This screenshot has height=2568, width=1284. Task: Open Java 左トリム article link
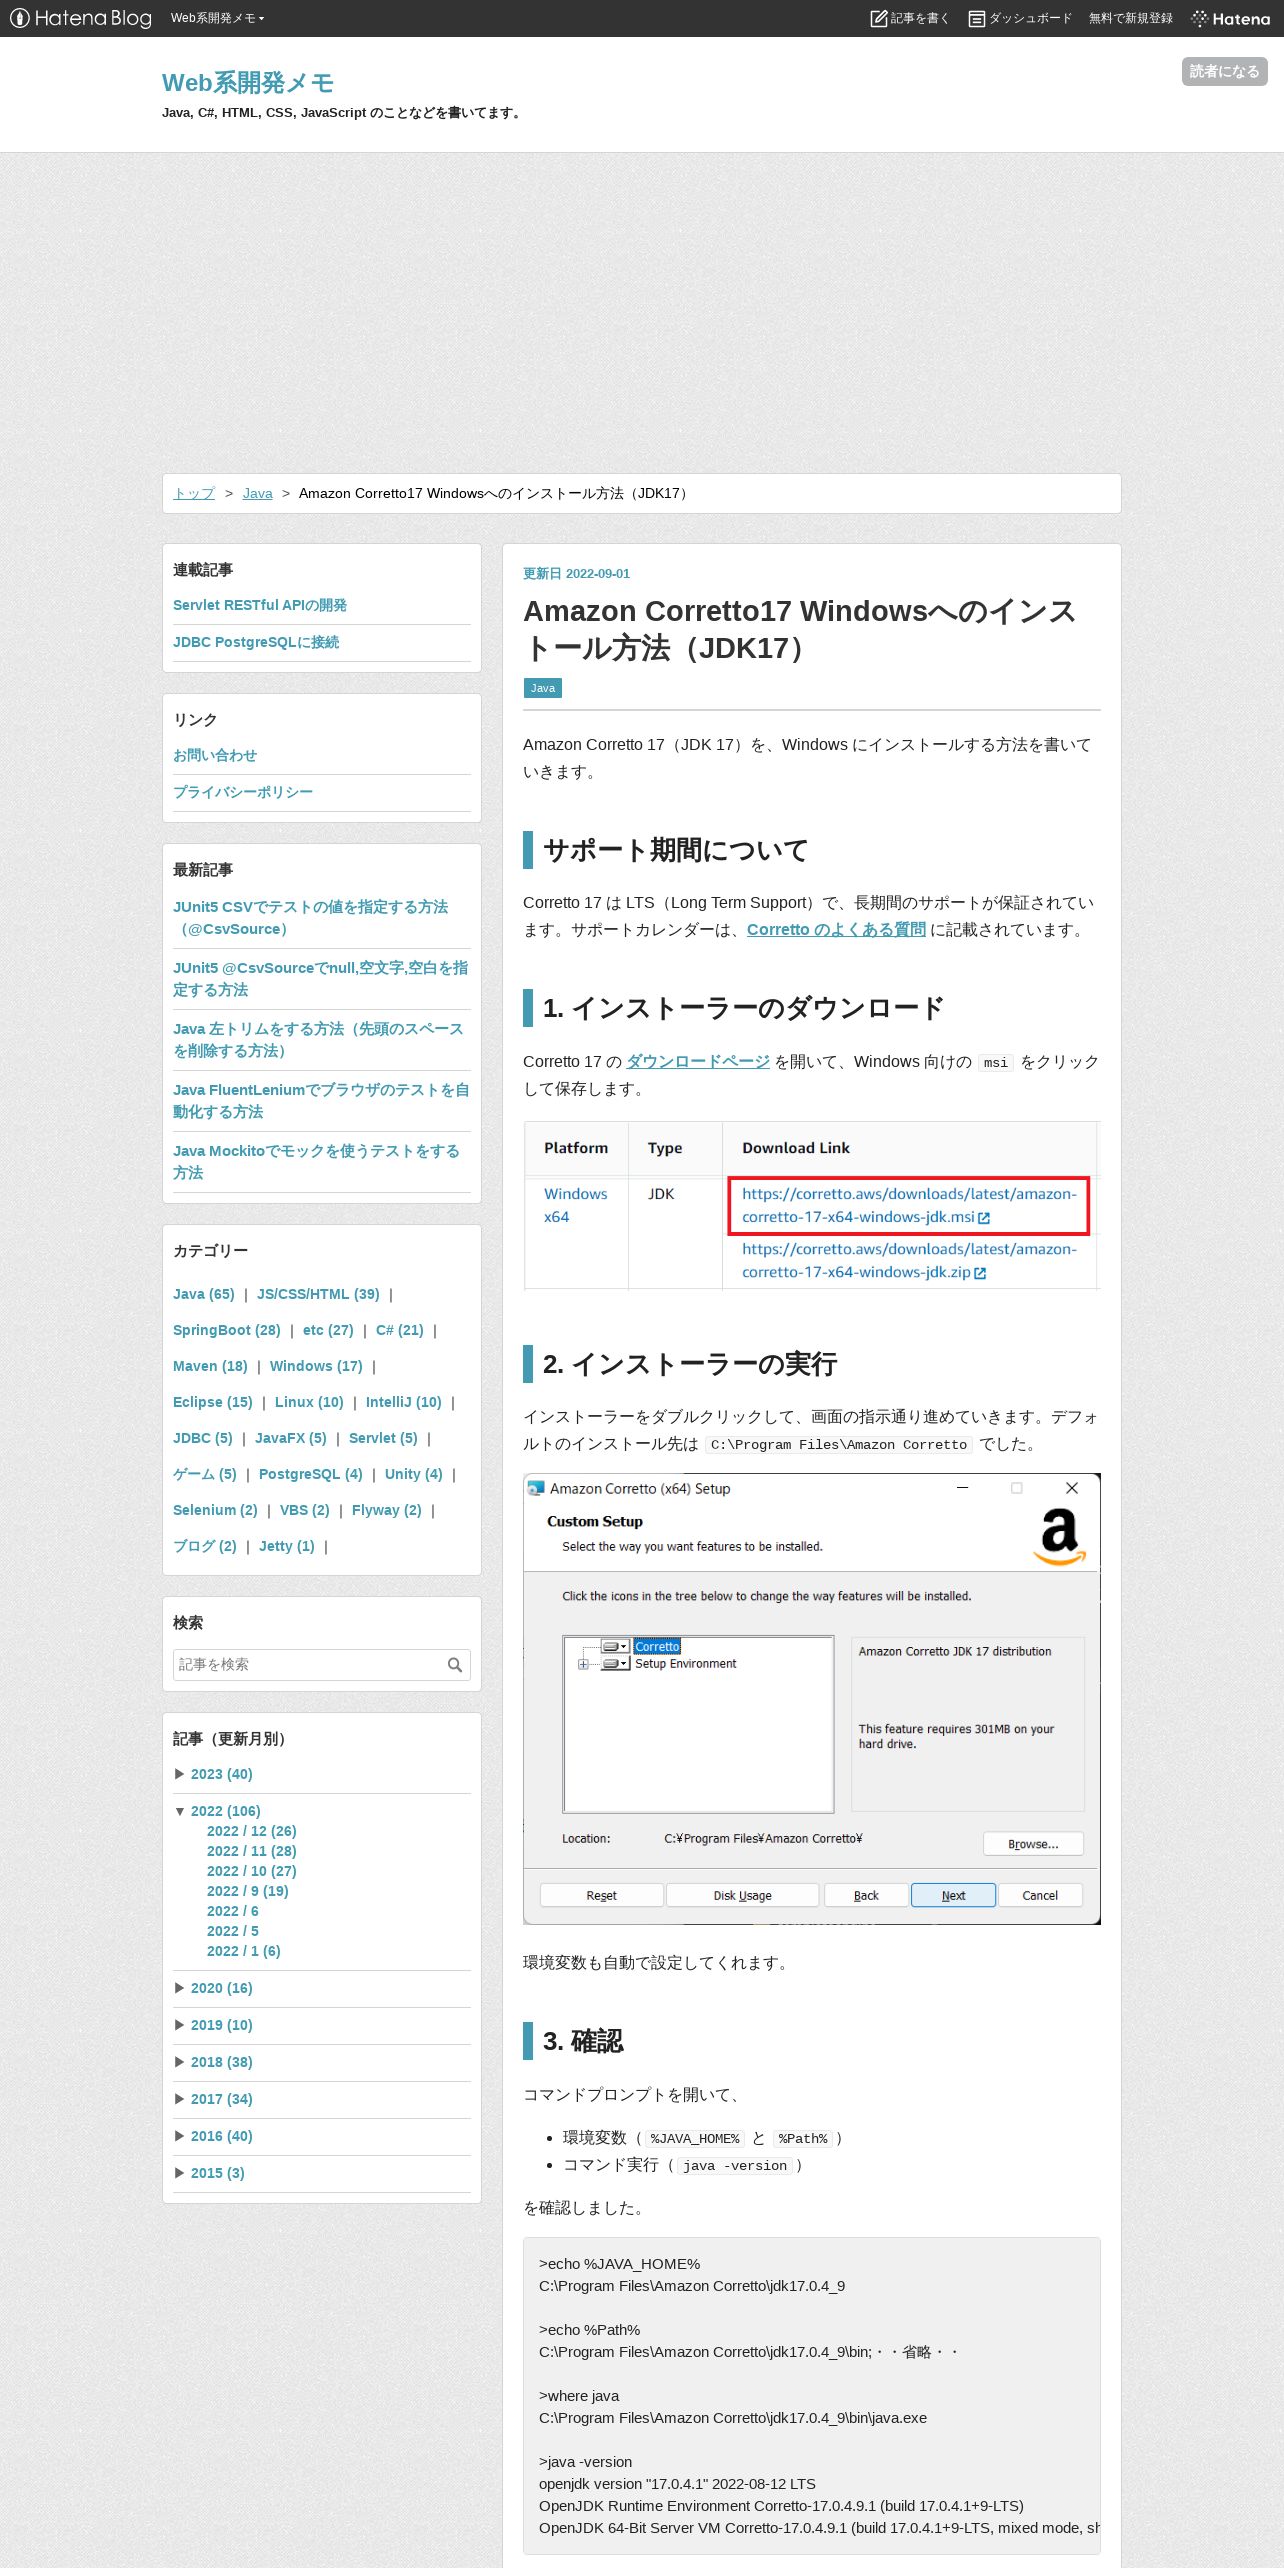coord(318,1040)
